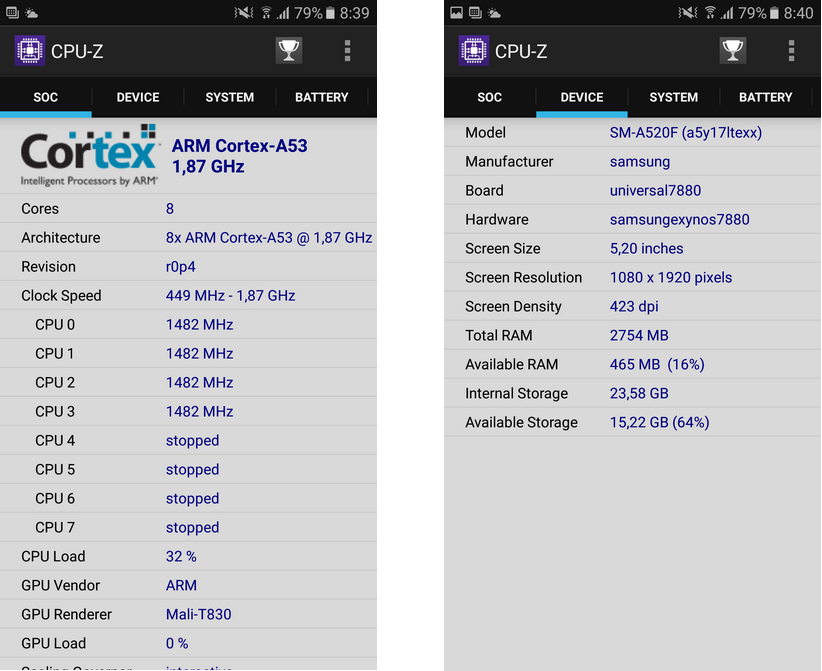Tap the weather icon in the right status bar
The height and width of the screenshot is (671, 822).
pyautogui.click(x=494, y=13)
